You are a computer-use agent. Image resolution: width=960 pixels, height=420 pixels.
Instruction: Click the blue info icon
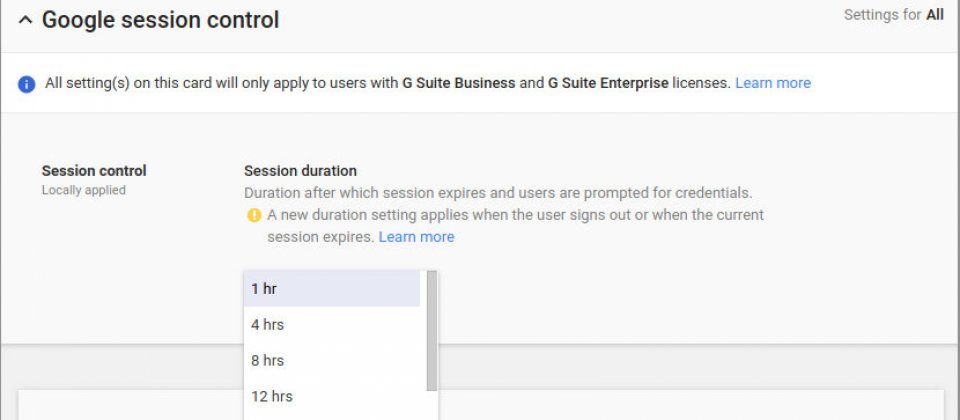[x=26, y=84]
